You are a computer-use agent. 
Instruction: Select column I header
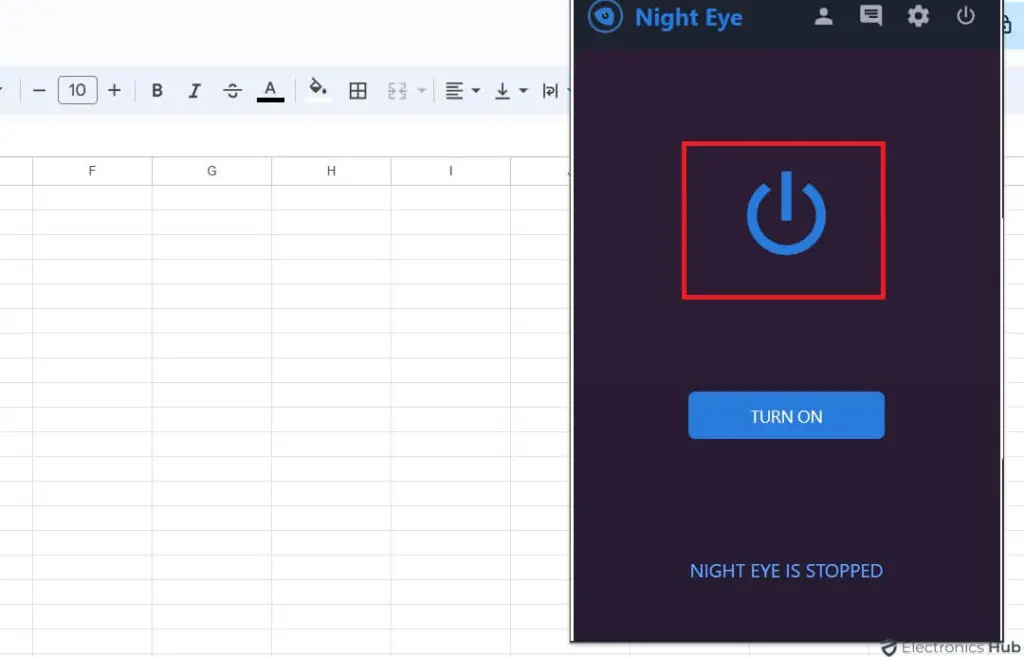click(x=451, y=171)
